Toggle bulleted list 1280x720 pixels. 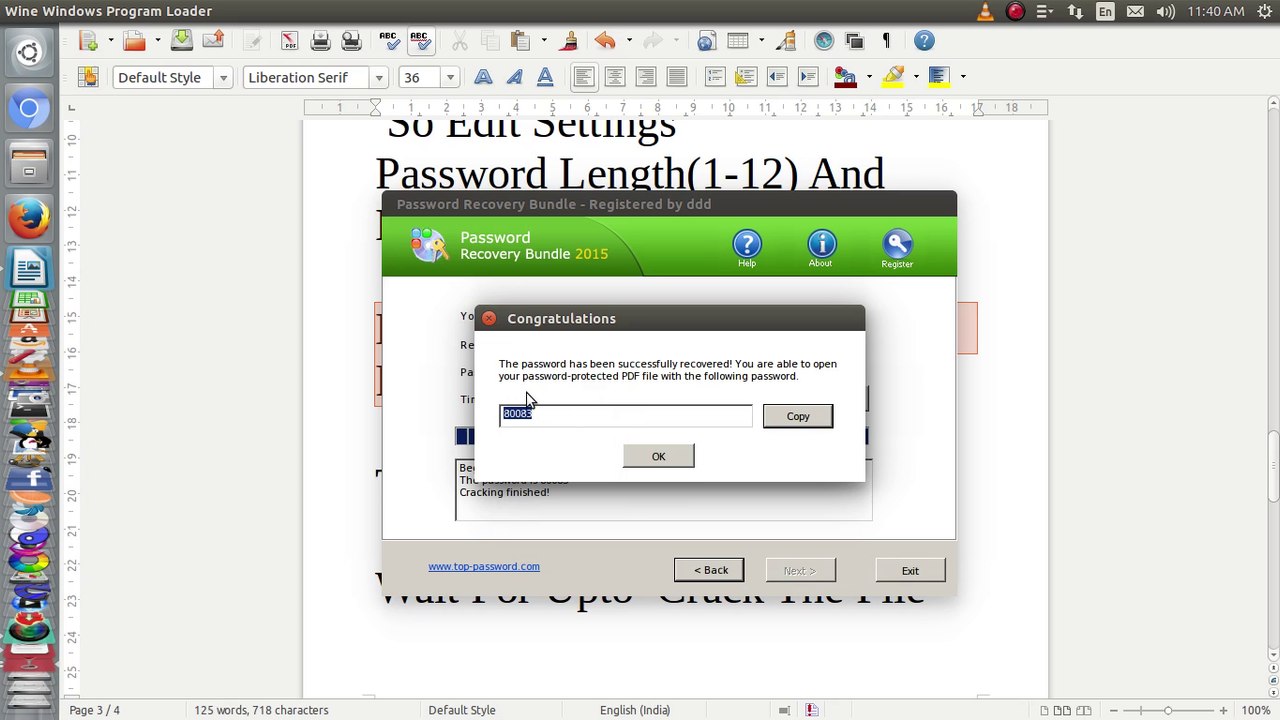point(746,77)
